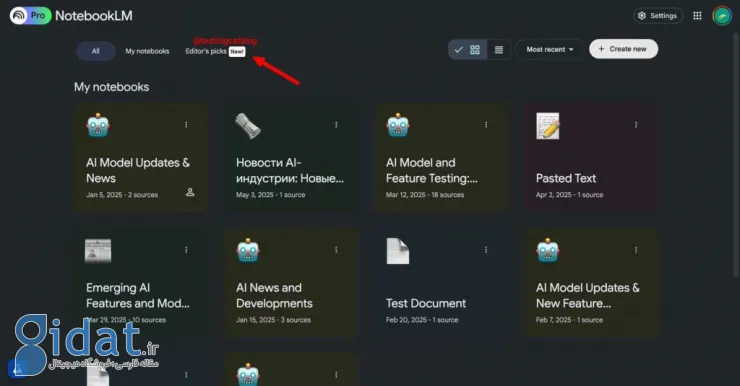Click the My notebooks section heading
740x386 pixels.
(x=111, y=87)
